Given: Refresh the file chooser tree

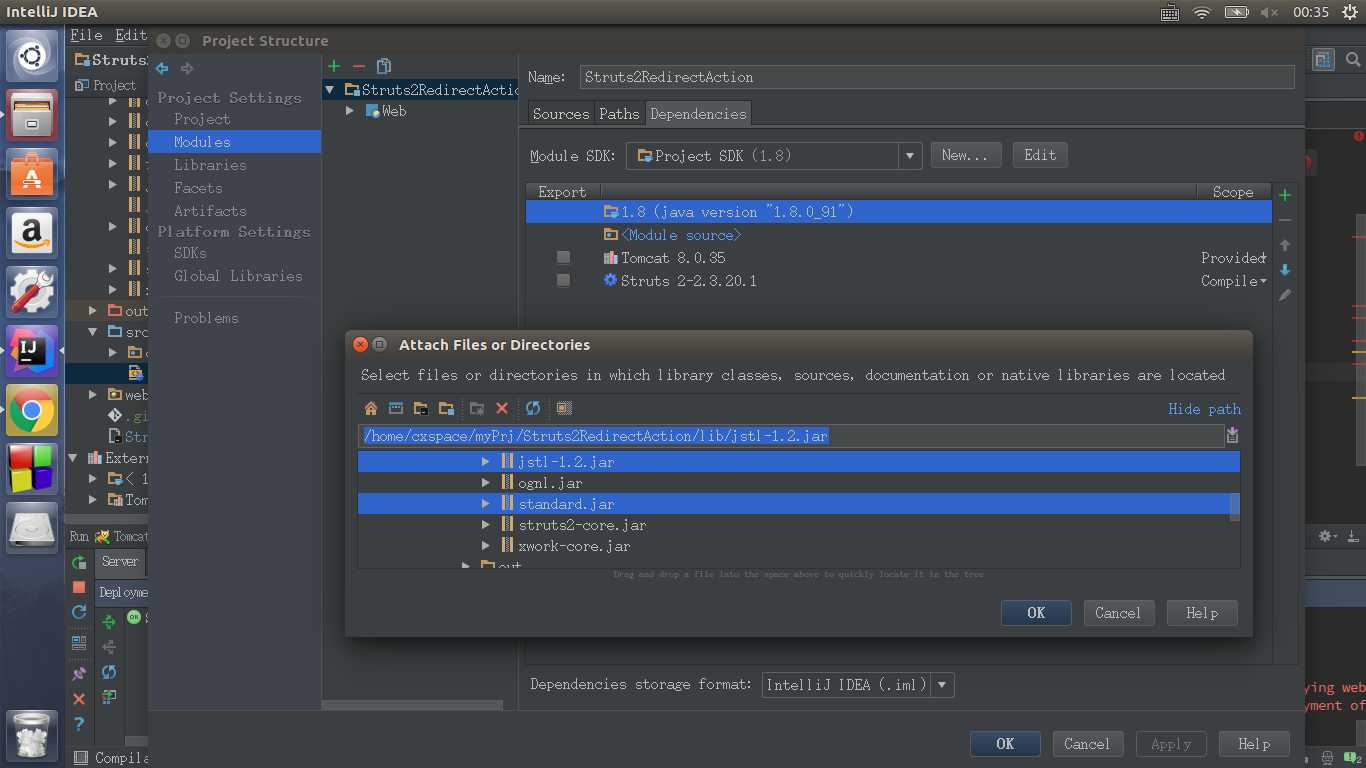Looking at the screenshot, I should (x=533, y=408).
